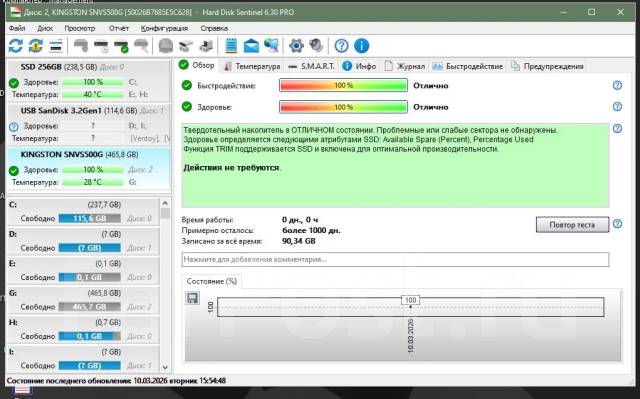Click the network computers toolbar icon
The image size is (640, 399).
(271, 46)
